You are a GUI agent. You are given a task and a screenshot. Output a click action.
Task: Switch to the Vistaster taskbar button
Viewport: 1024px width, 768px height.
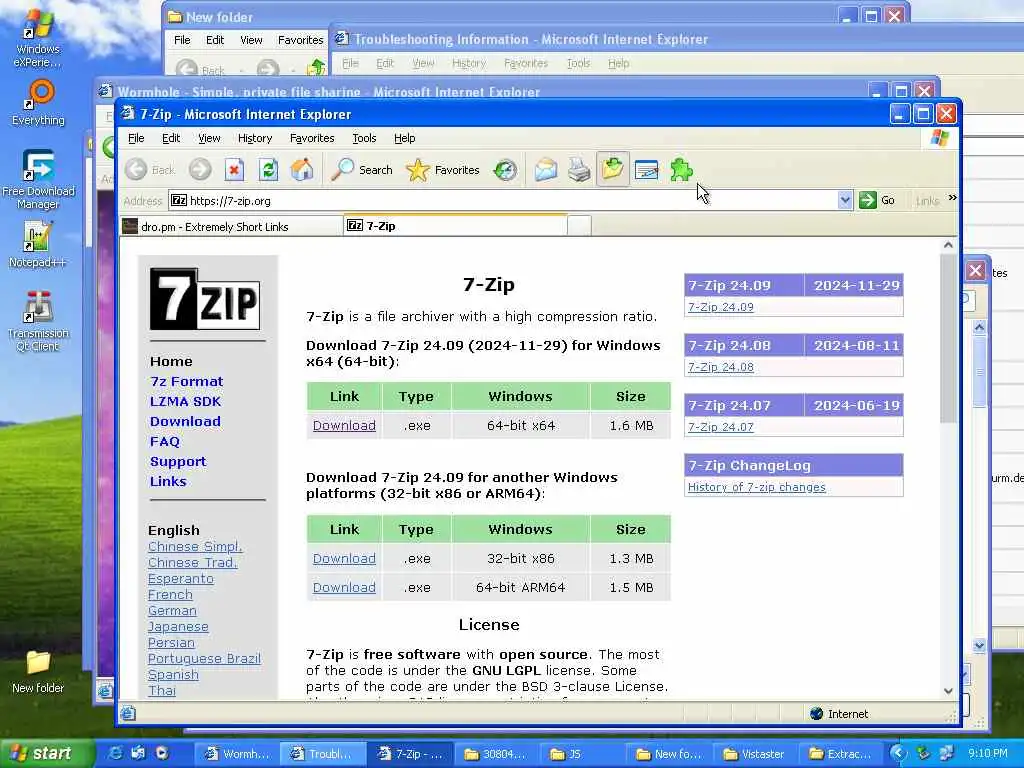click(754, 754)
